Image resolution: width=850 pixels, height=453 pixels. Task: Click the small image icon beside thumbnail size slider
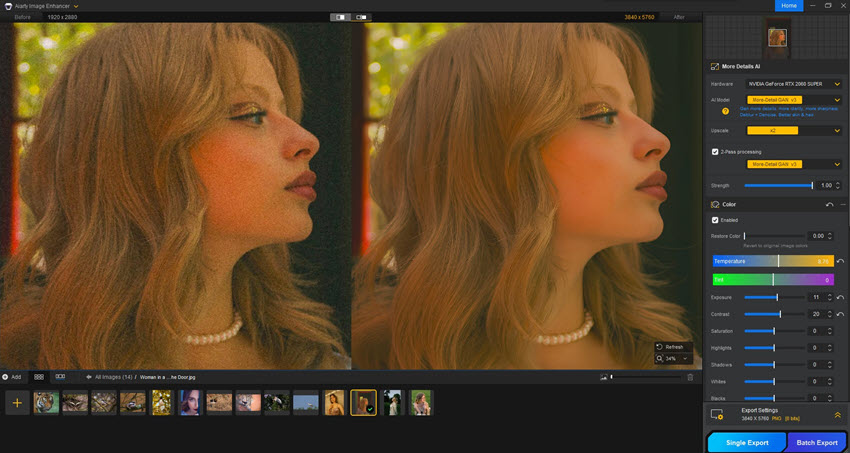click(603, 377)
